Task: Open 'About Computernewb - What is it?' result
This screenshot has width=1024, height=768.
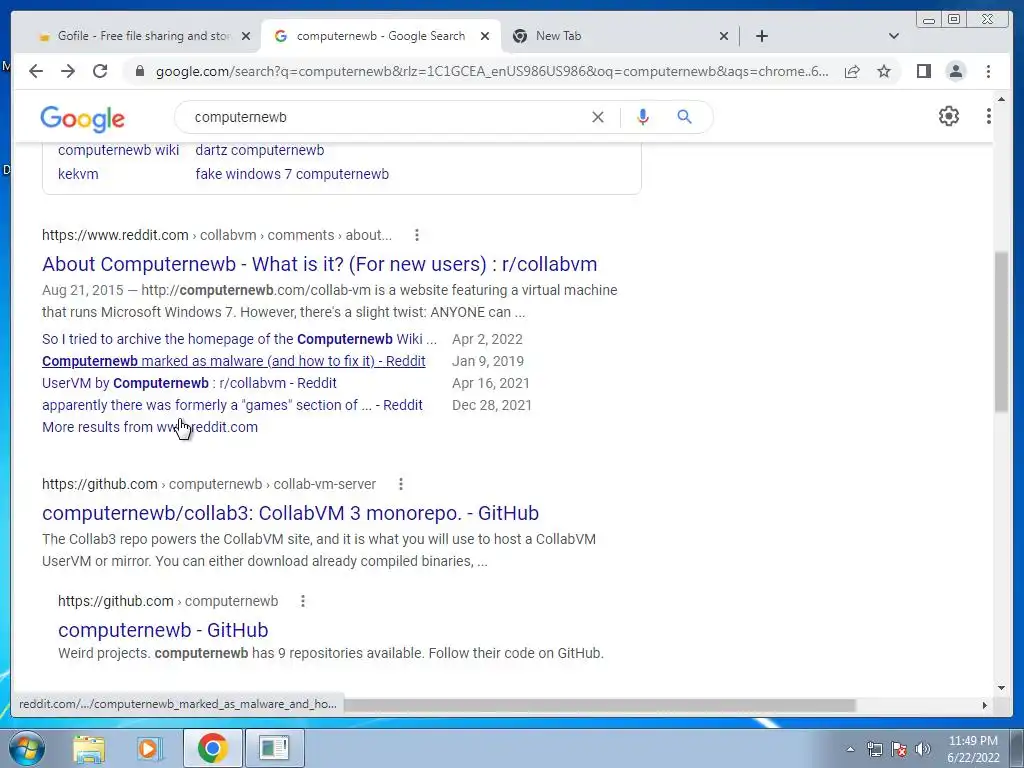Action: [319, 264]
